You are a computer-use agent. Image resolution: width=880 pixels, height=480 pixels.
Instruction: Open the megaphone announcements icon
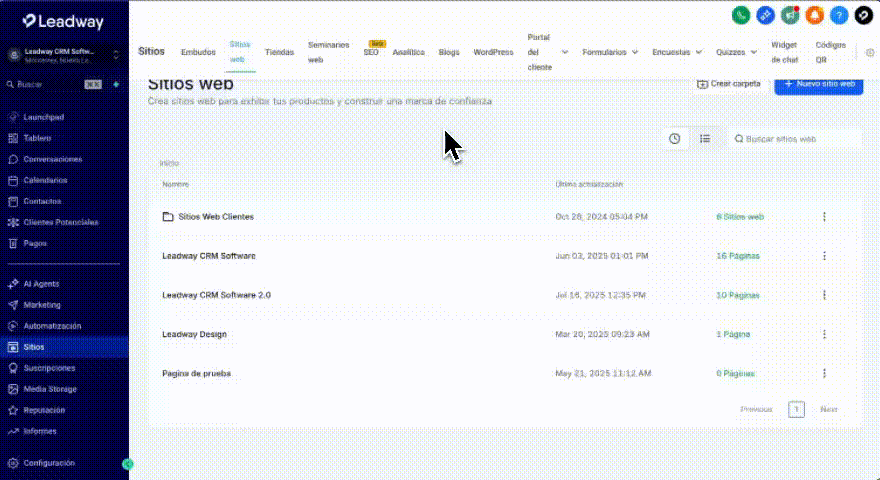pyautogui.click(x=790, y=15)
